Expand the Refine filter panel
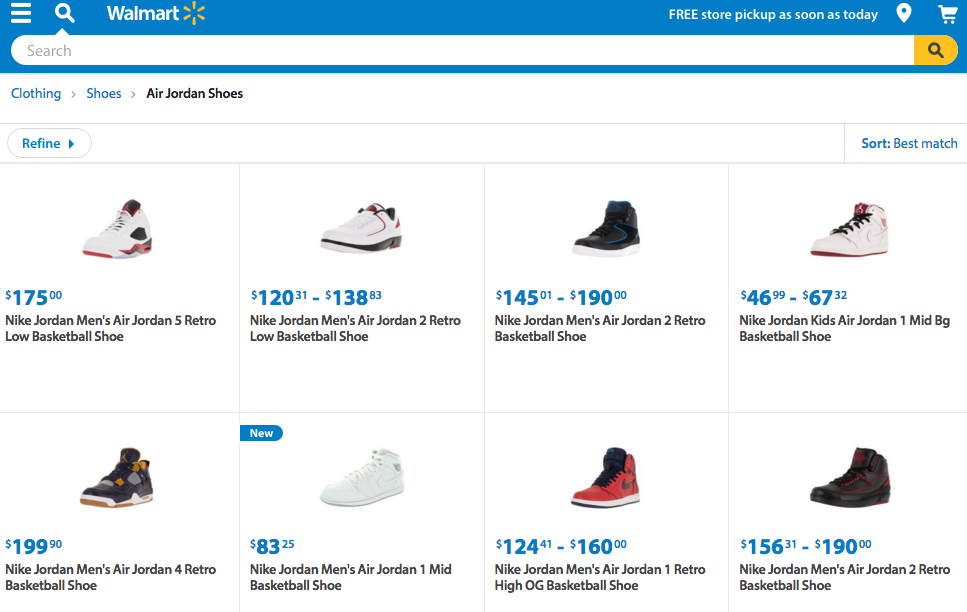967x612 pixels. [49, 143]
